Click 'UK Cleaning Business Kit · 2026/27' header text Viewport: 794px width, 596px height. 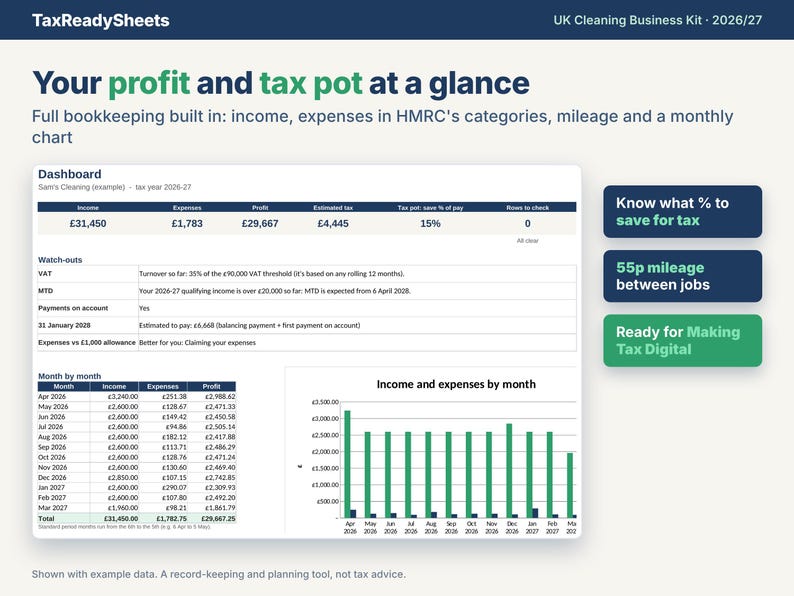tap(657, 20)
